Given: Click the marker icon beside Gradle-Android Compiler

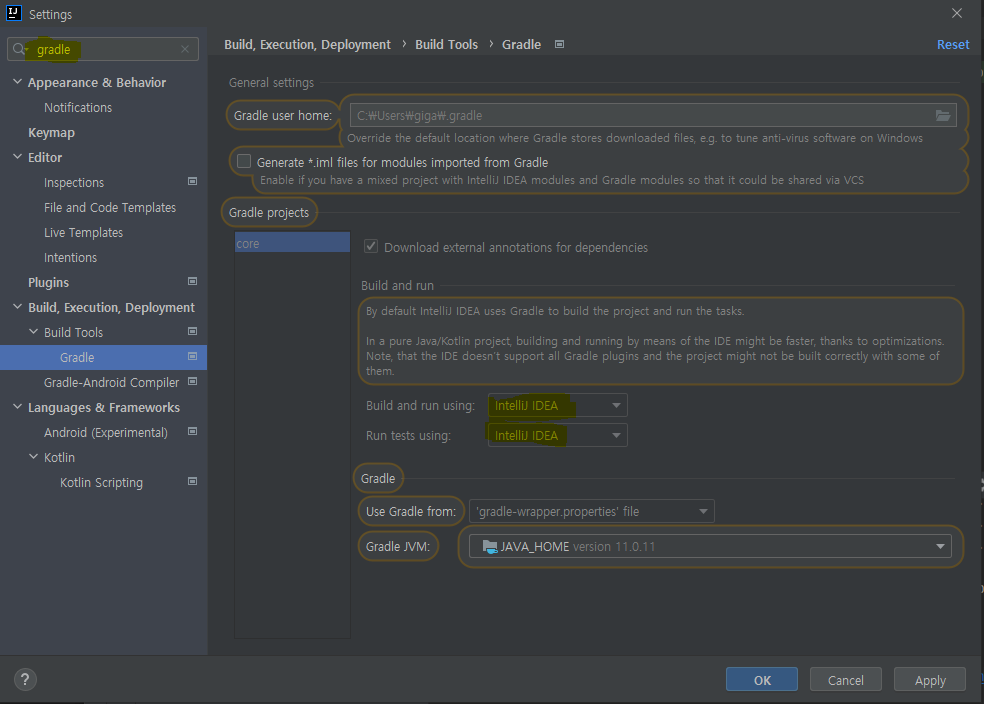Looking at the screenshot, I should [193, 381].
